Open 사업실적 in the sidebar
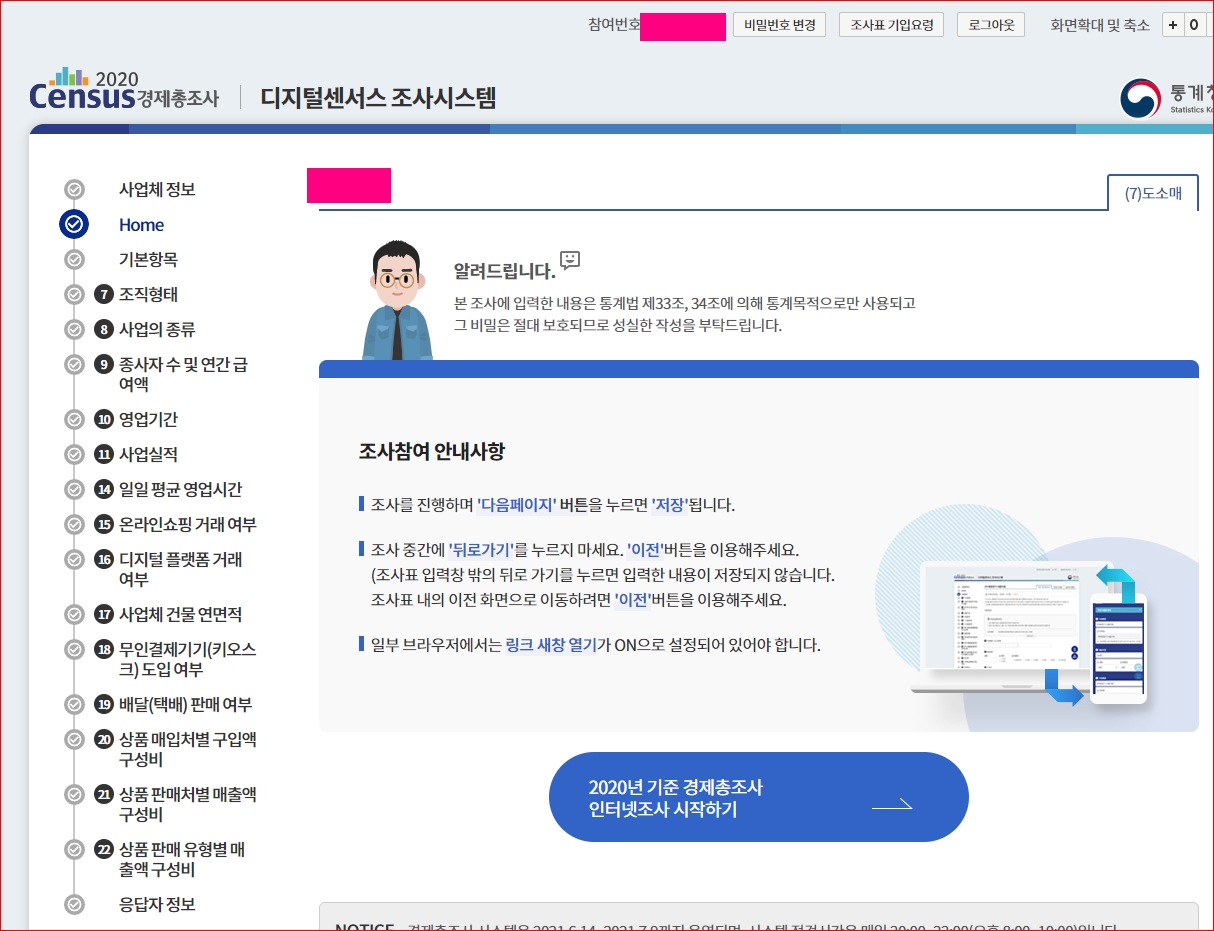The height and width of the screenshot is (931, 1214). click(x=148, y=455)
